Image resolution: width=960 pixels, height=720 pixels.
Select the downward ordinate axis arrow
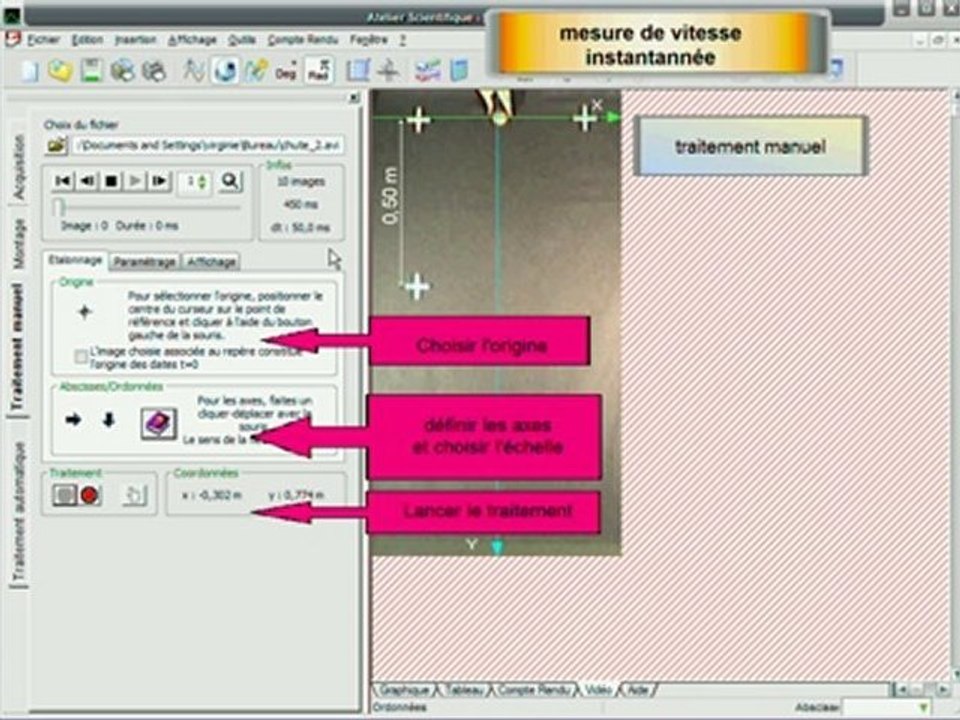(108, 420)
